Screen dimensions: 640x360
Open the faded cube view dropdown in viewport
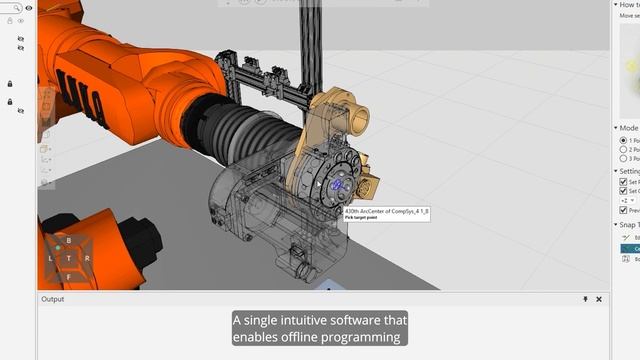[x=45, y=149]
